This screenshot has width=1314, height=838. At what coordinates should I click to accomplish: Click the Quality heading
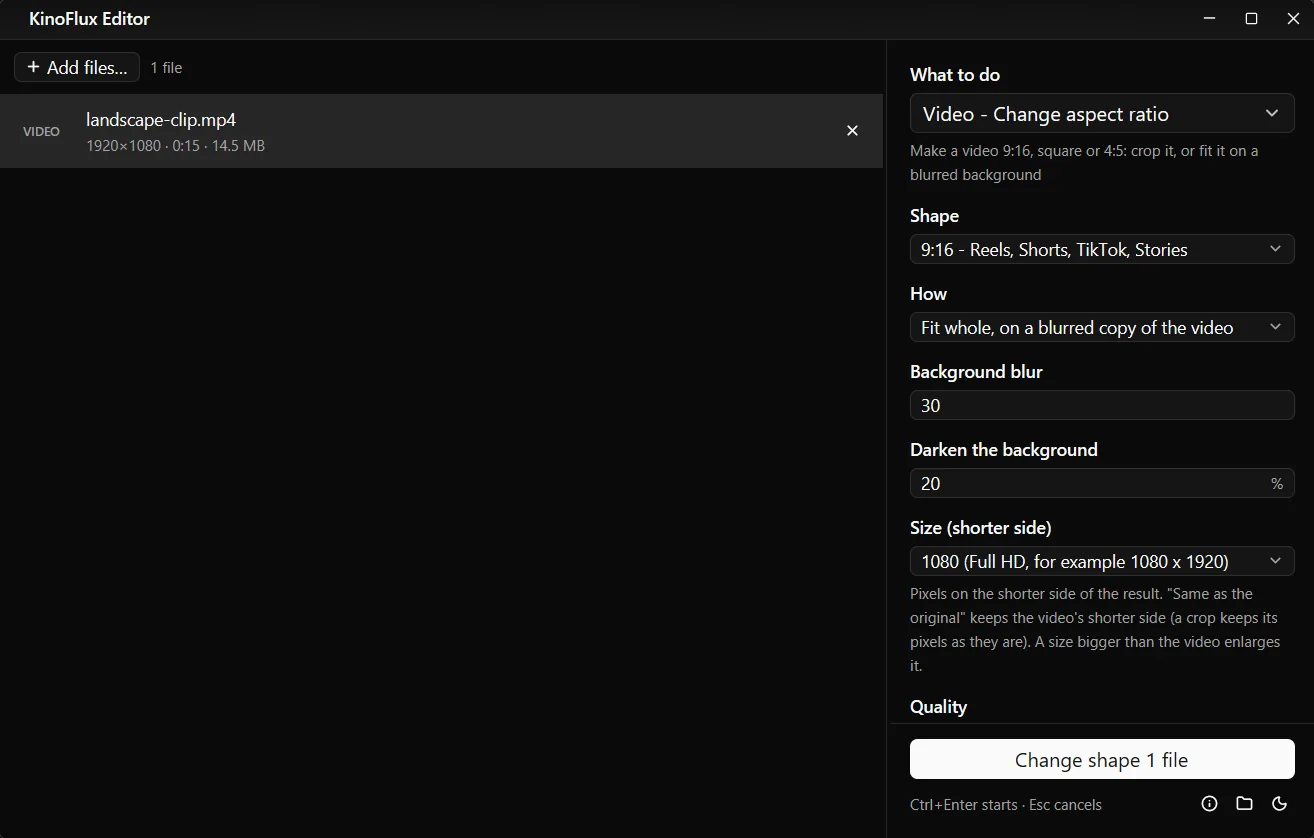pyautogui.click(x=938, y=706)
